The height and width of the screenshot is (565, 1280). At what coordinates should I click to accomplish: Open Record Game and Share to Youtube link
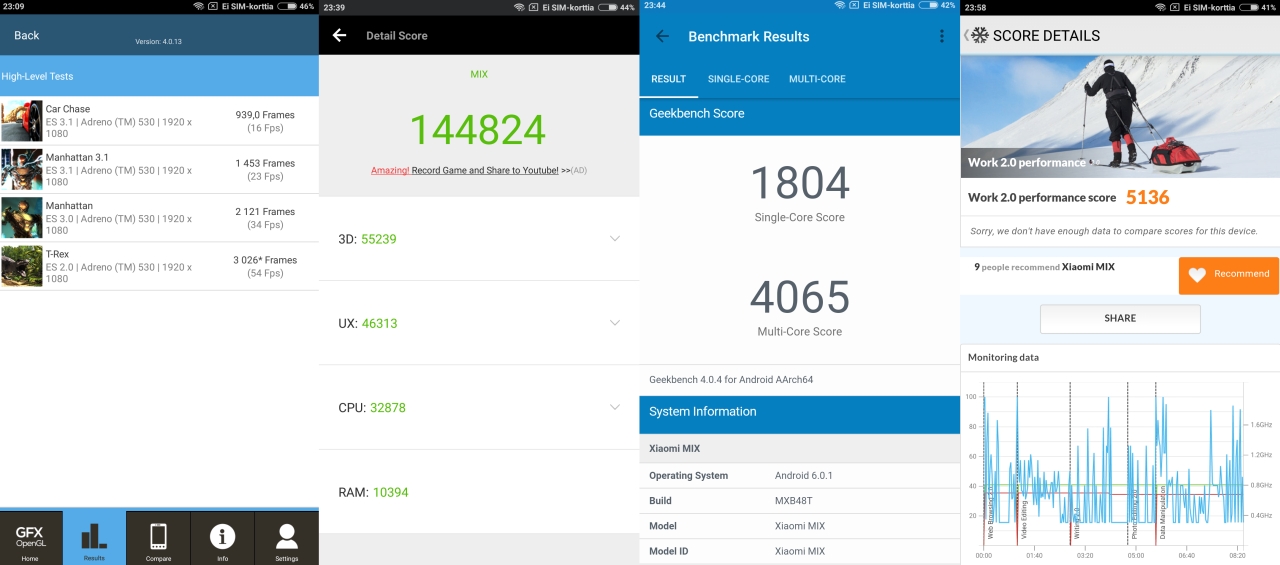click(465, 170)
